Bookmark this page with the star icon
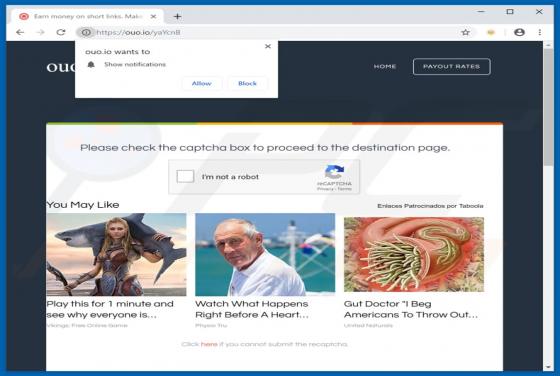Image resolution: width=560 pixels, height=376 pixels. point(465,32)
